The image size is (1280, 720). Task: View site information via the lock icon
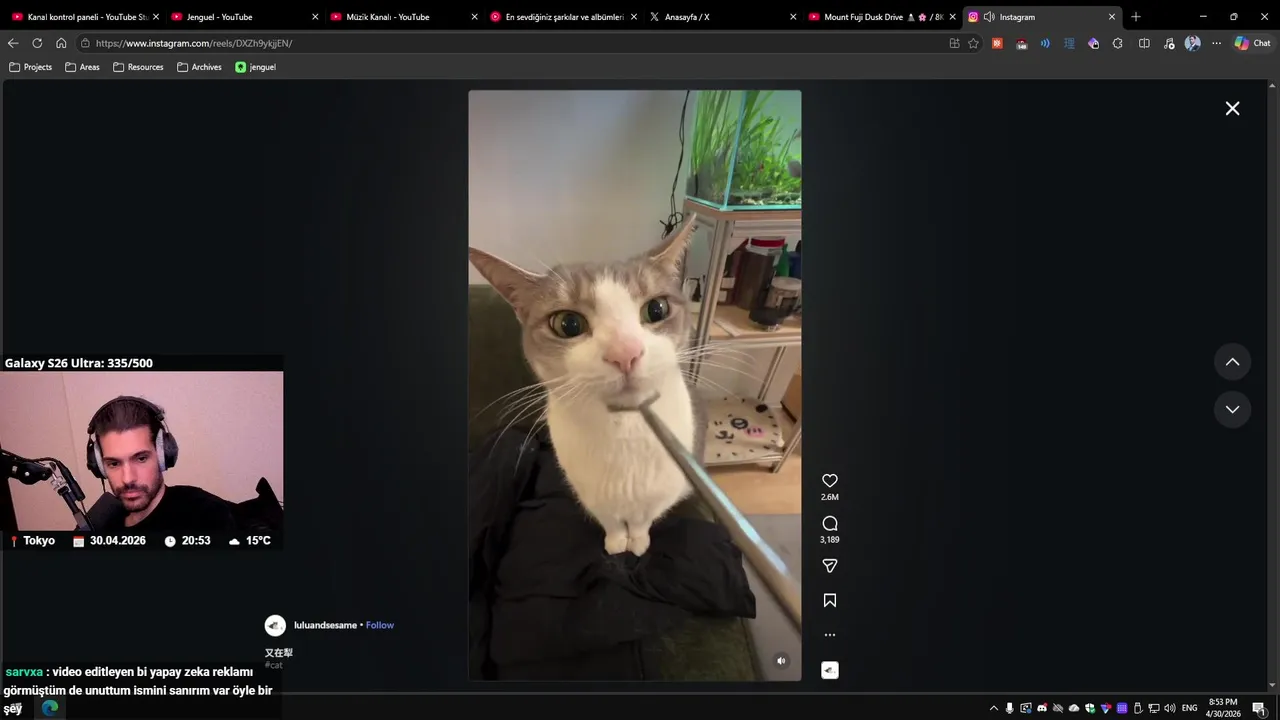coord(86,43)
